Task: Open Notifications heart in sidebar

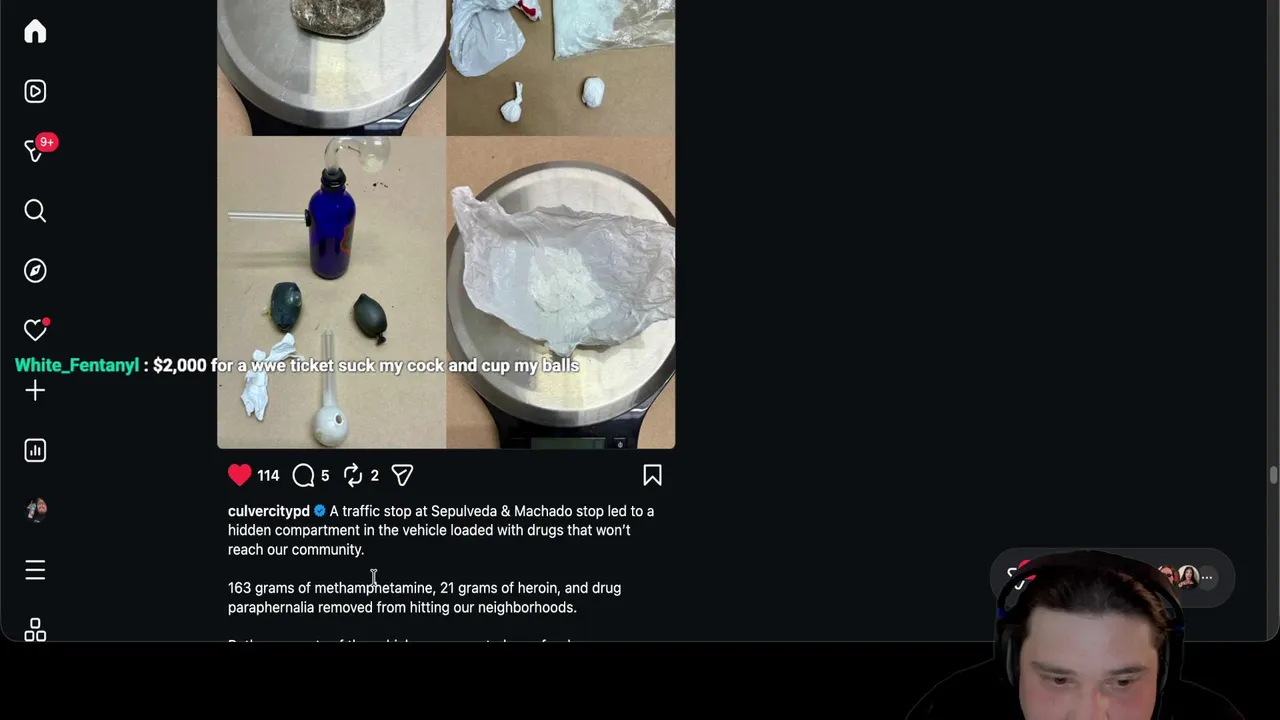Action: [35, 330]
